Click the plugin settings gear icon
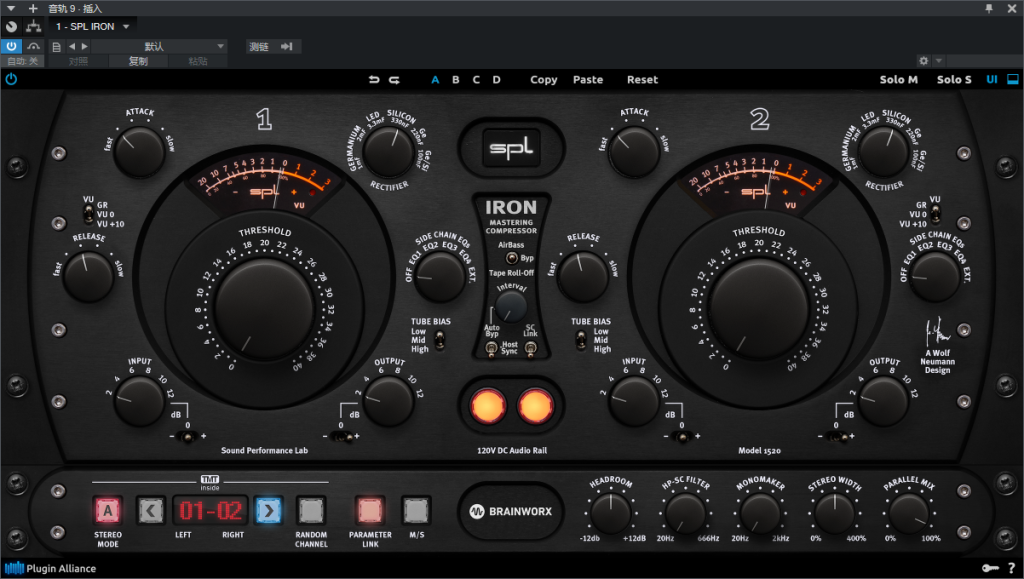 click(923, 61)
